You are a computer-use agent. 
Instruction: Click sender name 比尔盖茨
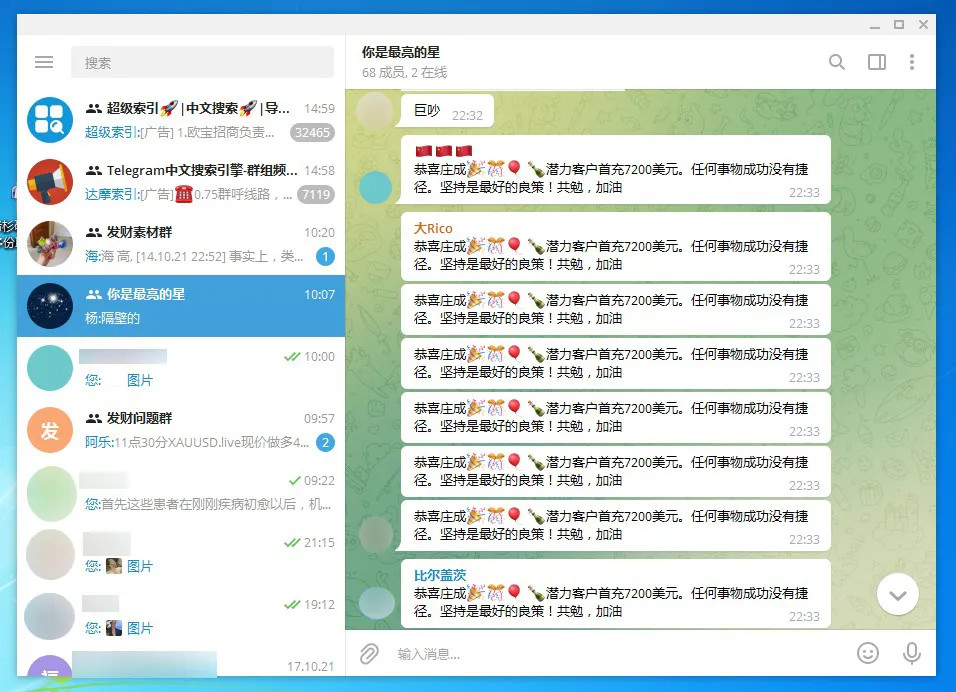pyautogui.click(x=440, y=575)
